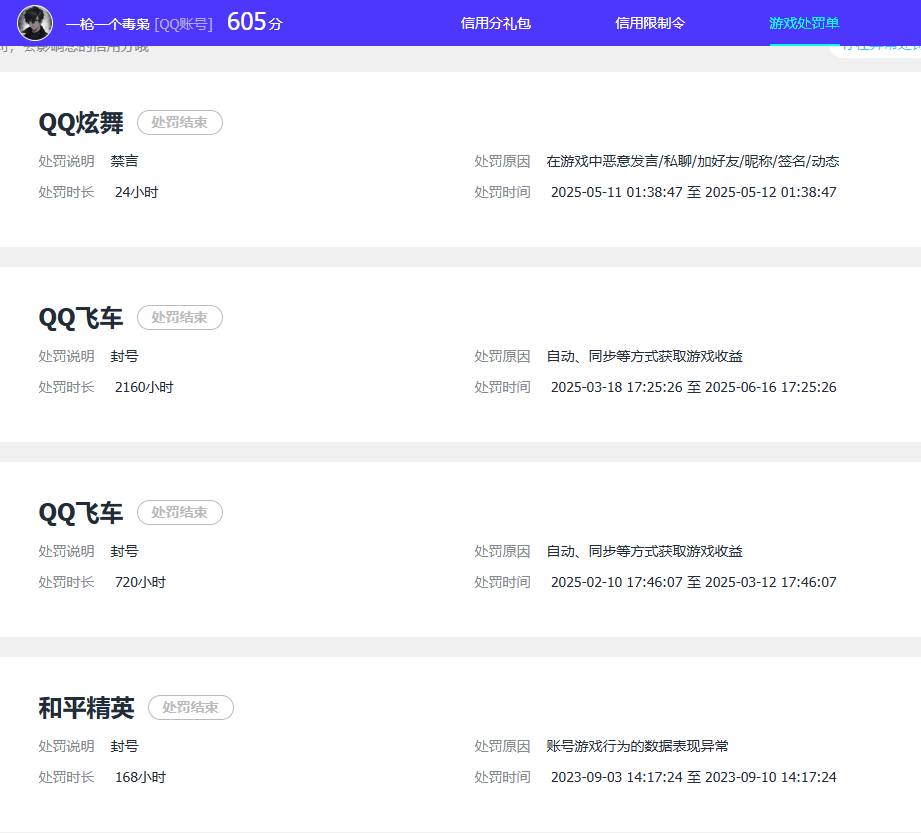Click the 605分 credit score
This screenshot has width=921, height=833.
coord(254,22)
